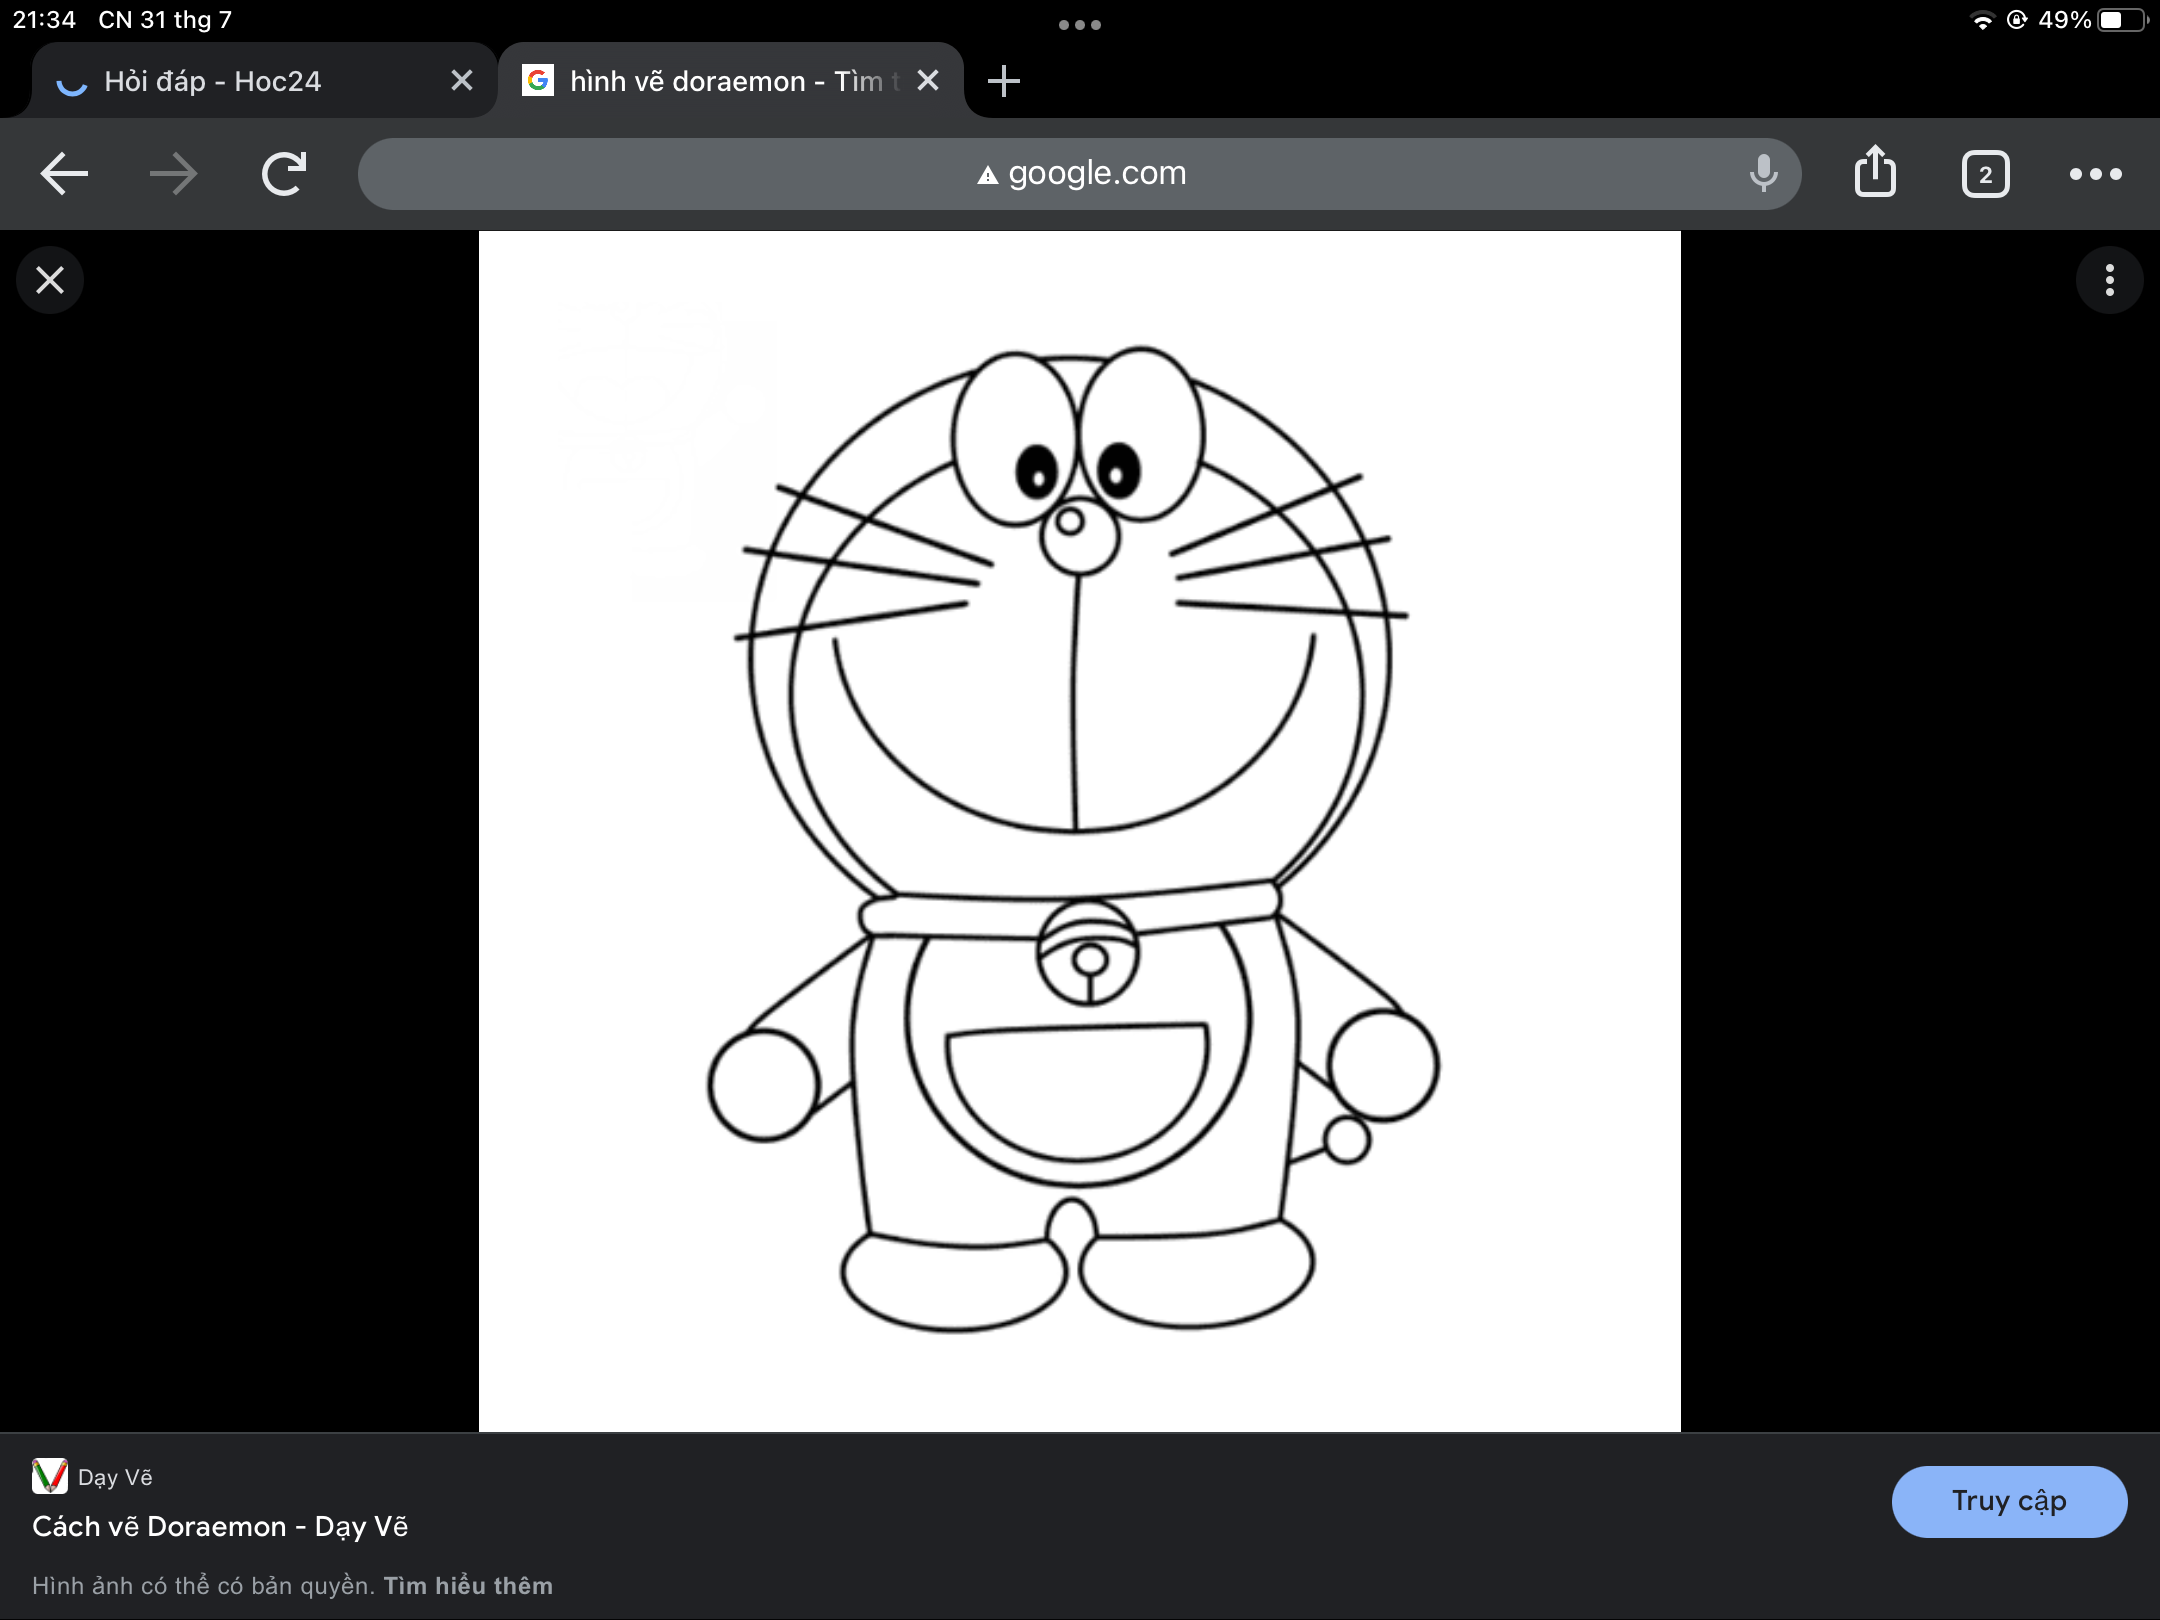Viewport: 2160px width, 1620px height.
Task: Tap the Truy cập button
Action: point(2009,1501)
